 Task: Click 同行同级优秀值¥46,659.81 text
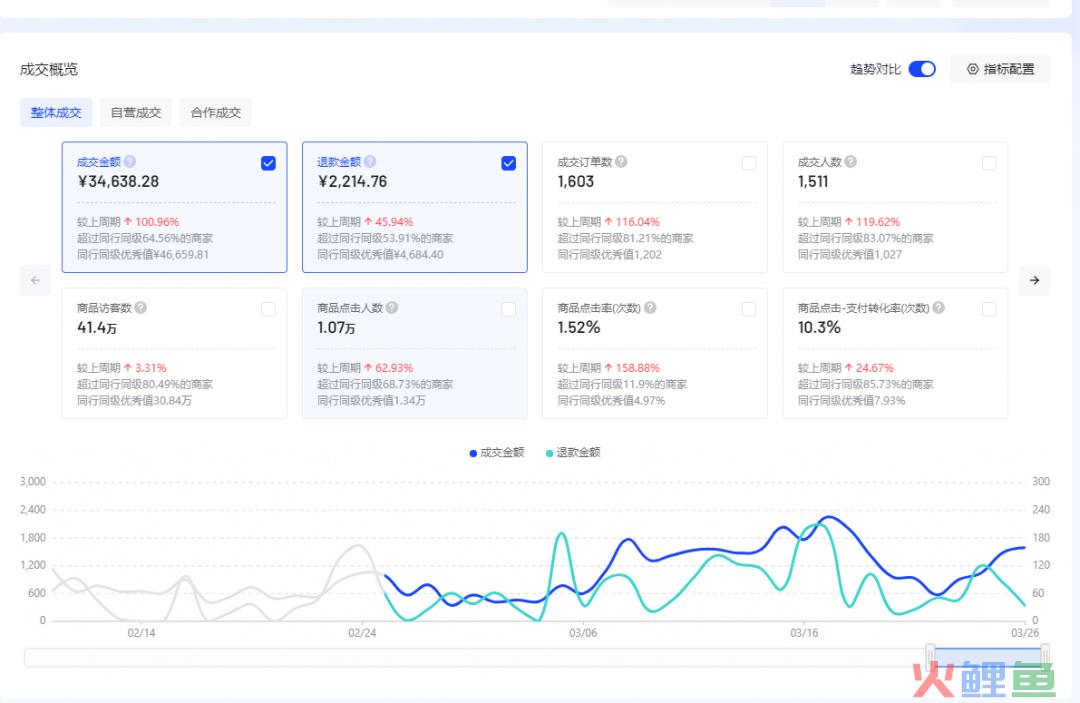coord(143,254)
